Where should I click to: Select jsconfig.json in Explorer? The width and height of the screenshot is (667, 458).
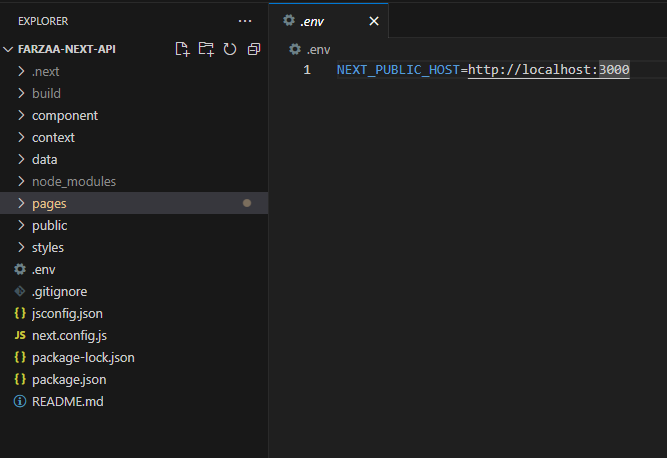pos(67,313)
